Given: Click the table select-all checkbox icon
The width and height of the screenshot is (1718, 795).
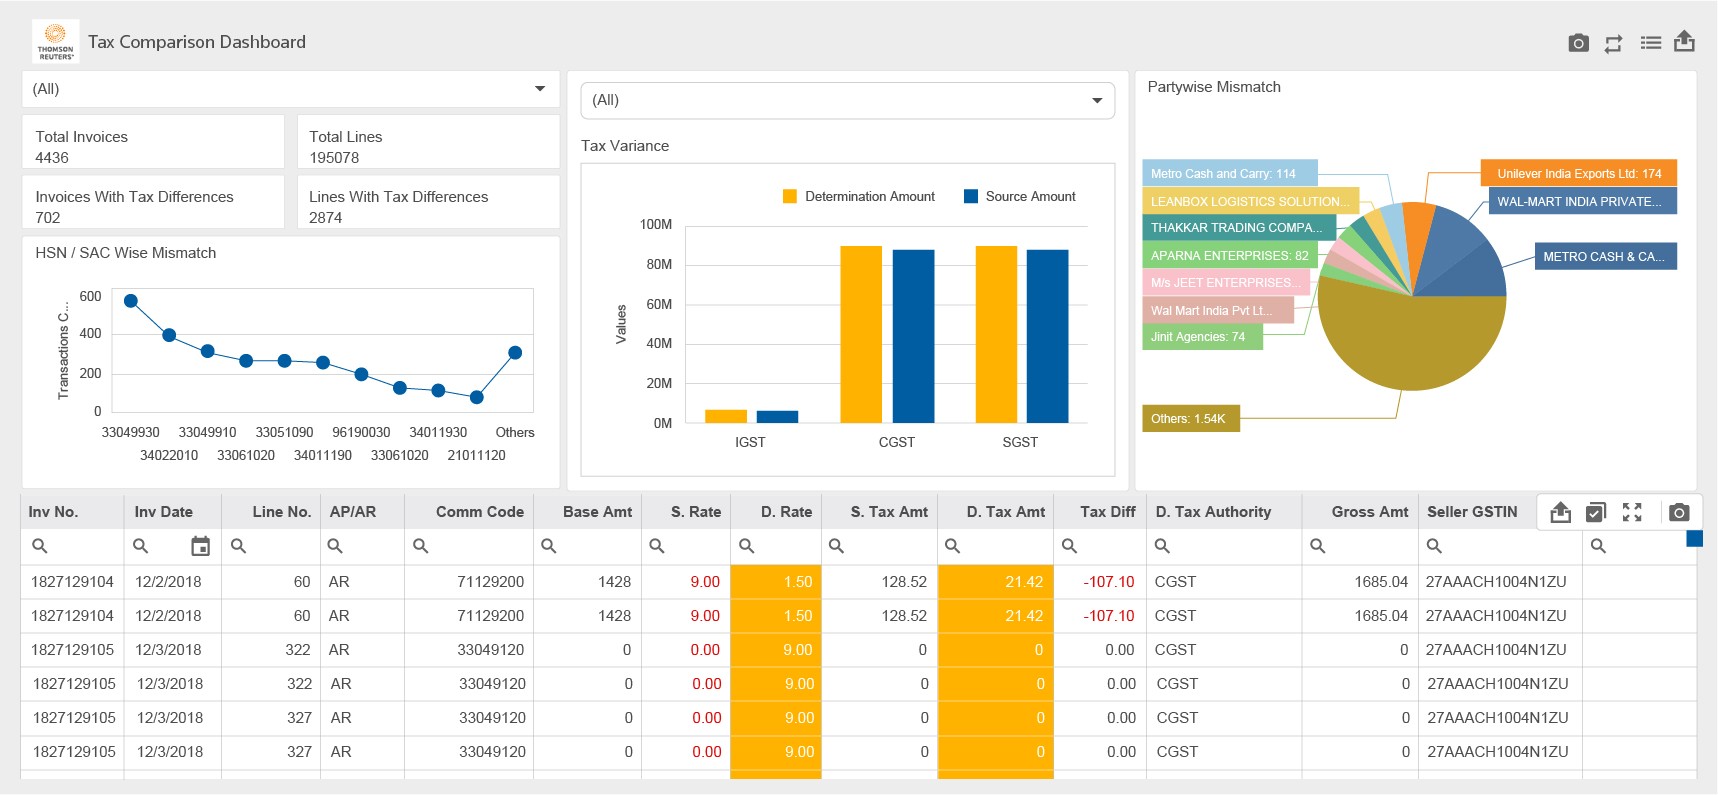Looking at the screenshot, I should pos(1596,512).
